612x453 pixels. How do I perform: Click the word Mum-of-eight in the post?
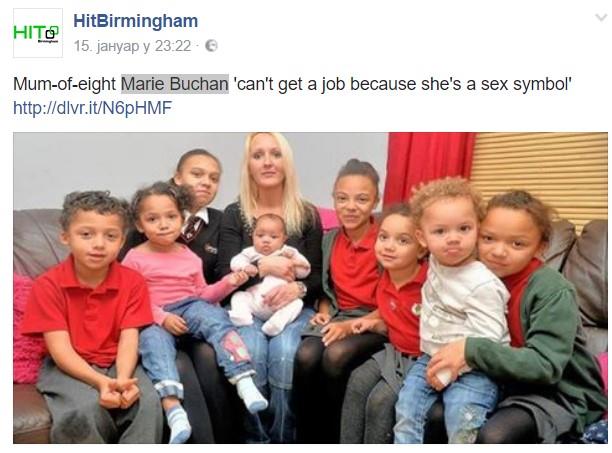click(64, 84)
